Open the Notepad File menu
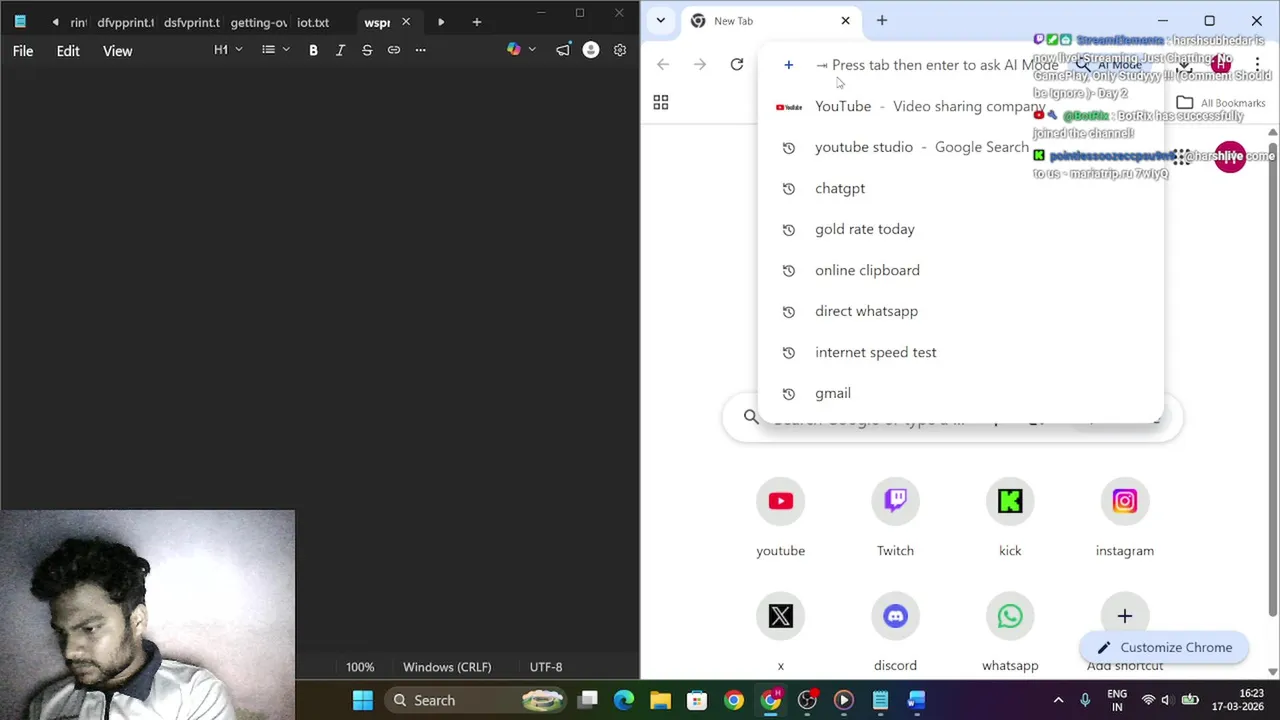This screenshot has width=1280, height=720. [x=23, y=51]
